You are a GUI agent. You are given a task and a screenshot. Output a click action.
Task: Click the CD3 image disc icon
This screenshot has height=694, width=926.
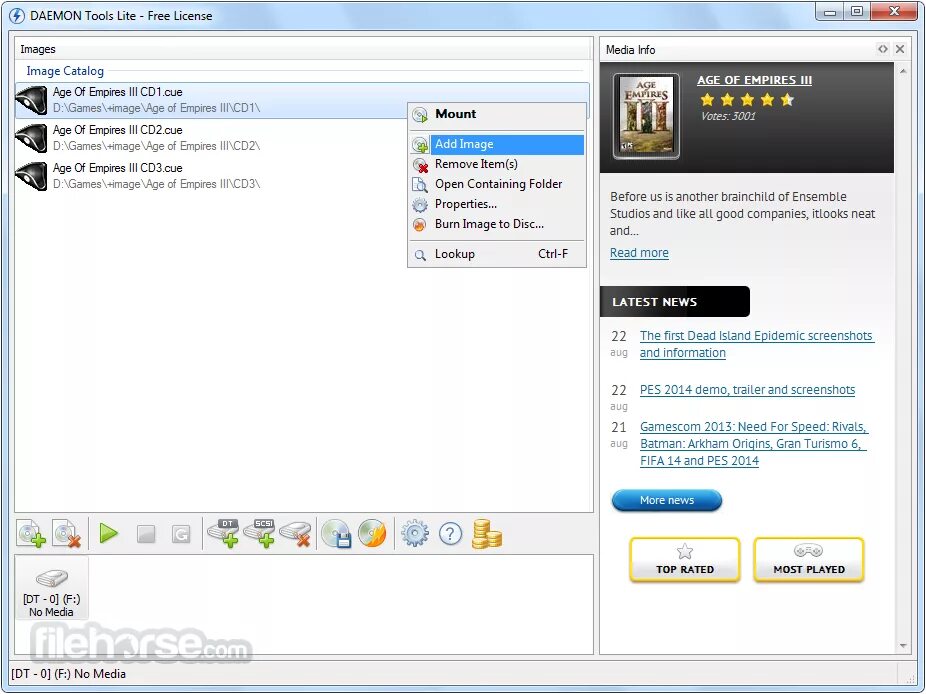pyautogui.click(x=31, y=176)
